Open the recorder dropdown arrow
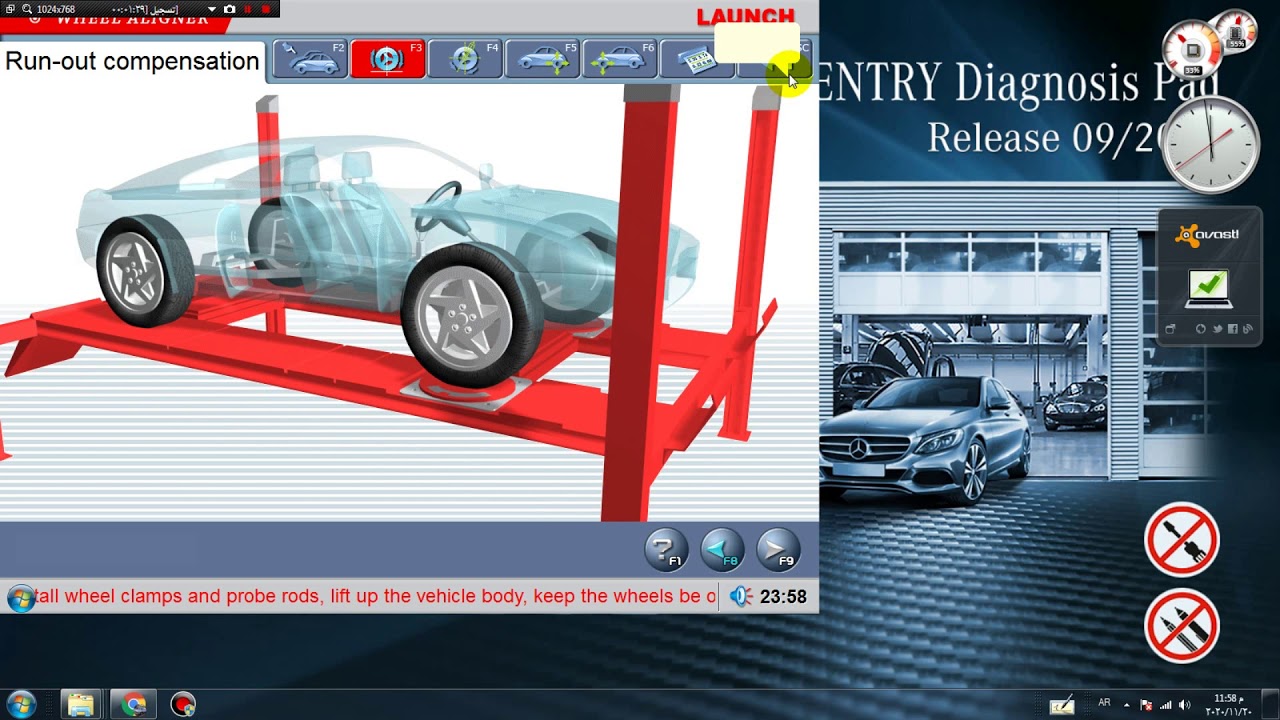 [x=211, y=9]
